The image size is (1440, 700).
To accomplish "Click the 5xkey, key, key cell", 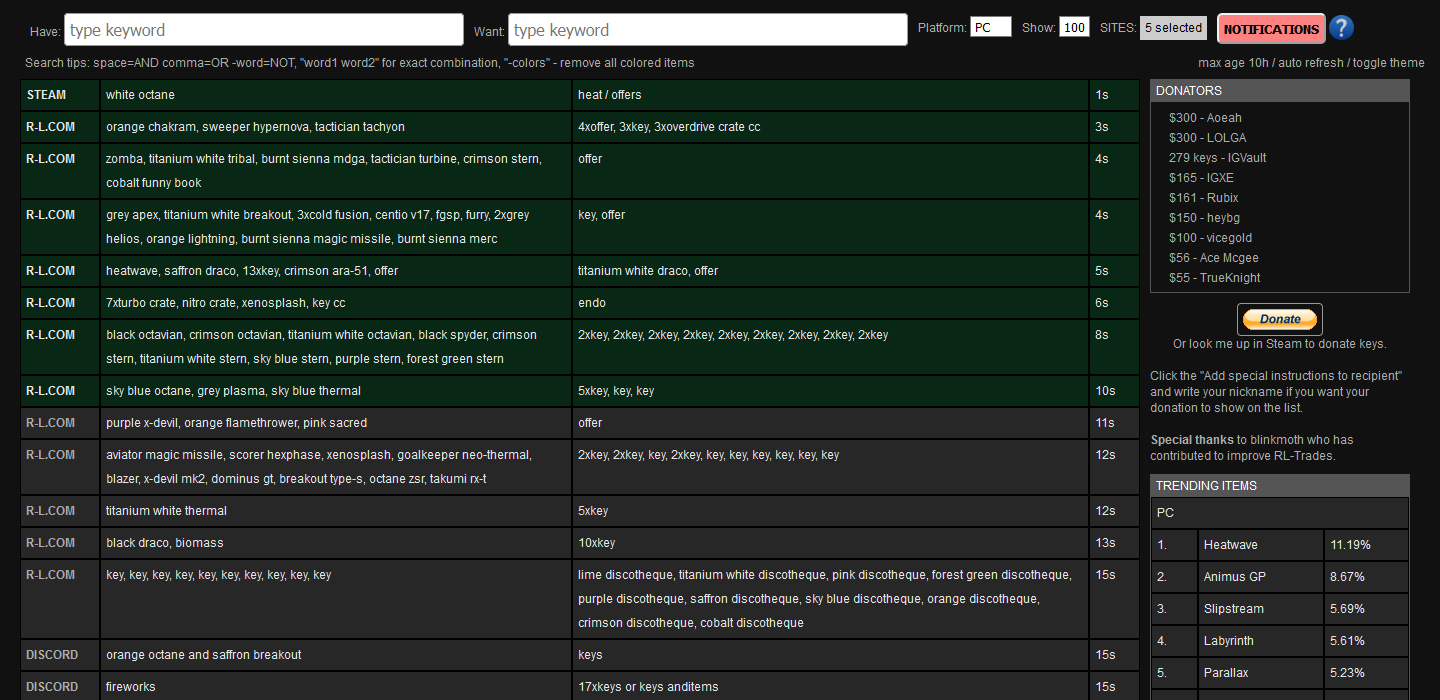I will (x=831, y=391).
